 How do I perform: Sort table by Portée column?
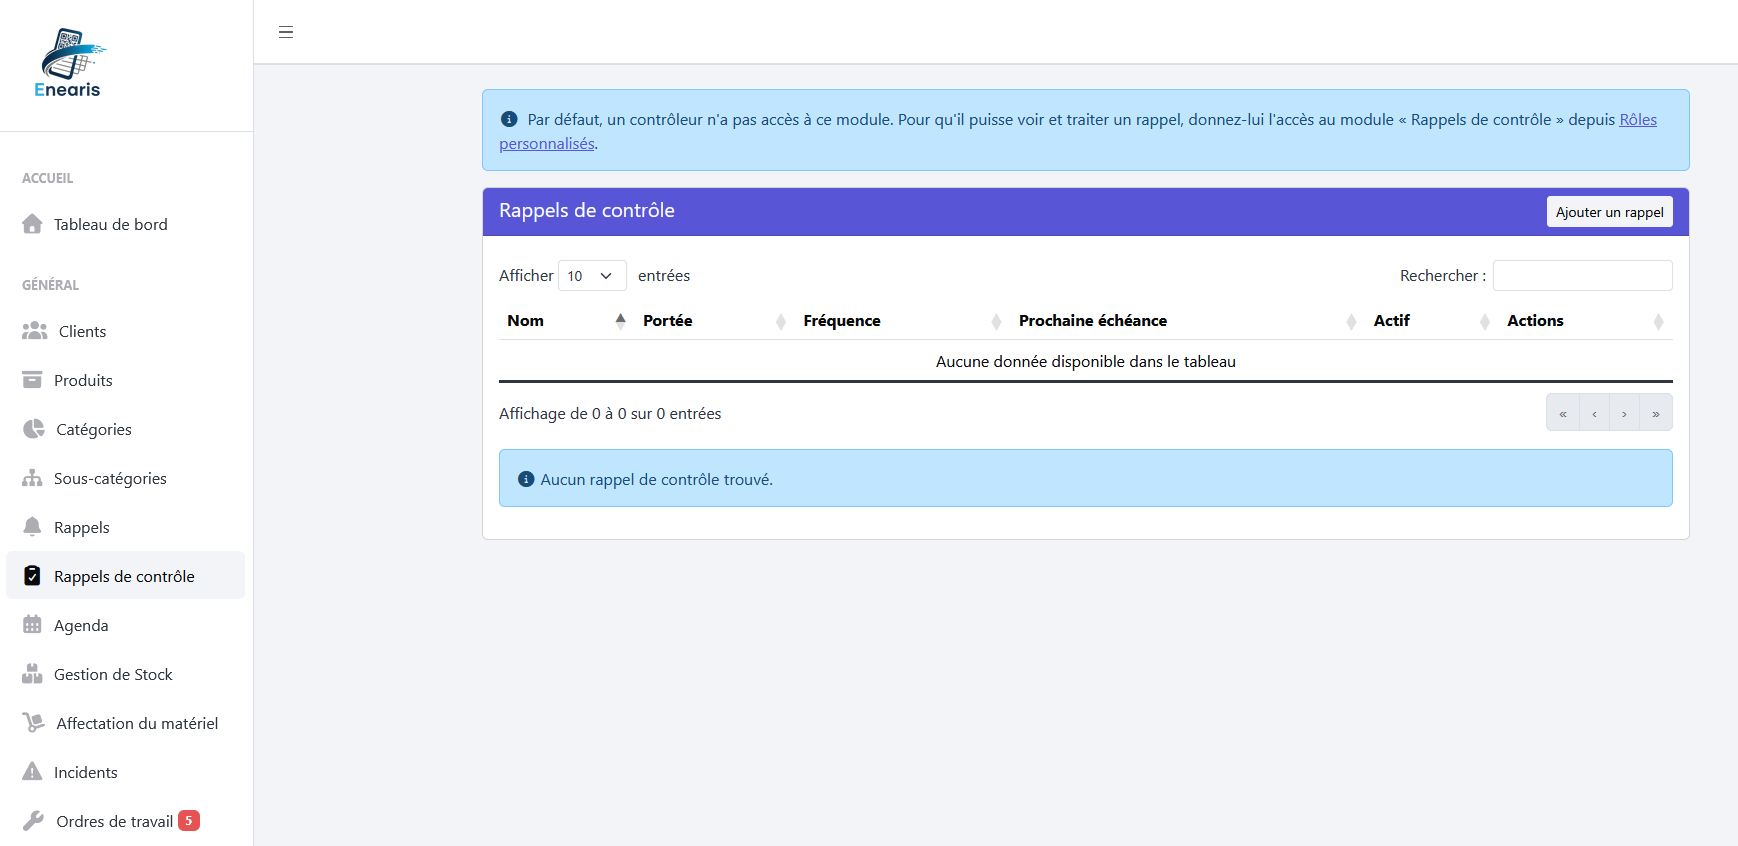point(715,321)
